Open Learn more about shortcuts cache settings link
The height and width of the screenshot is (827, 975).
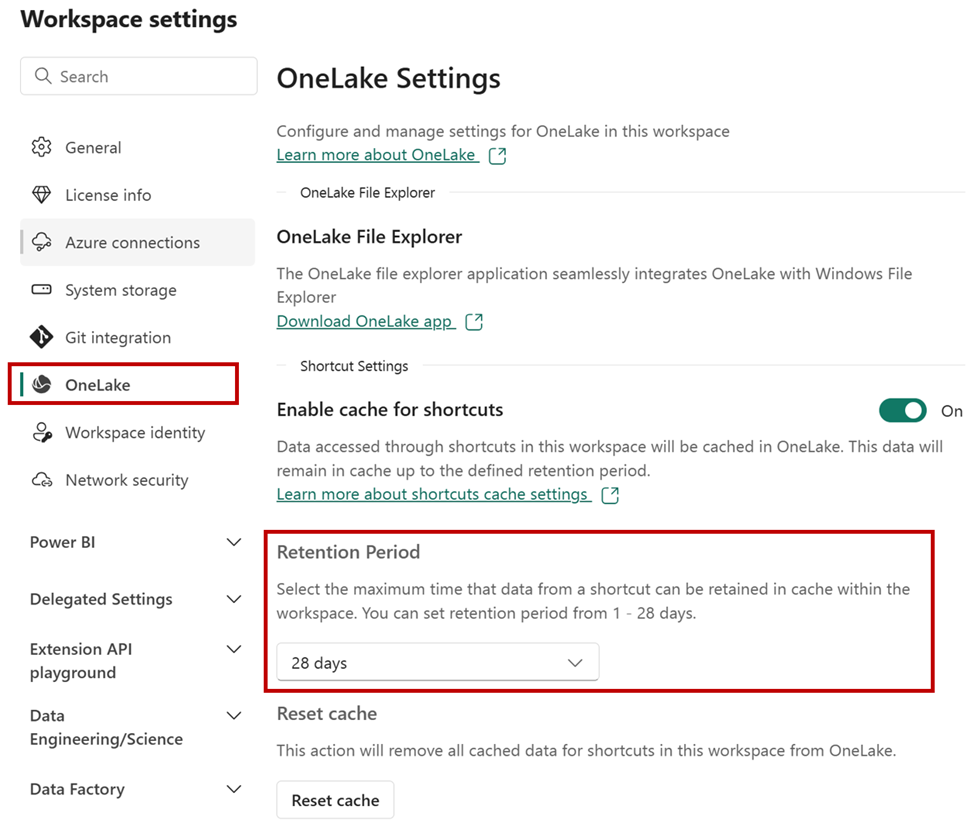pyautogui.click(x=433, y=494)
